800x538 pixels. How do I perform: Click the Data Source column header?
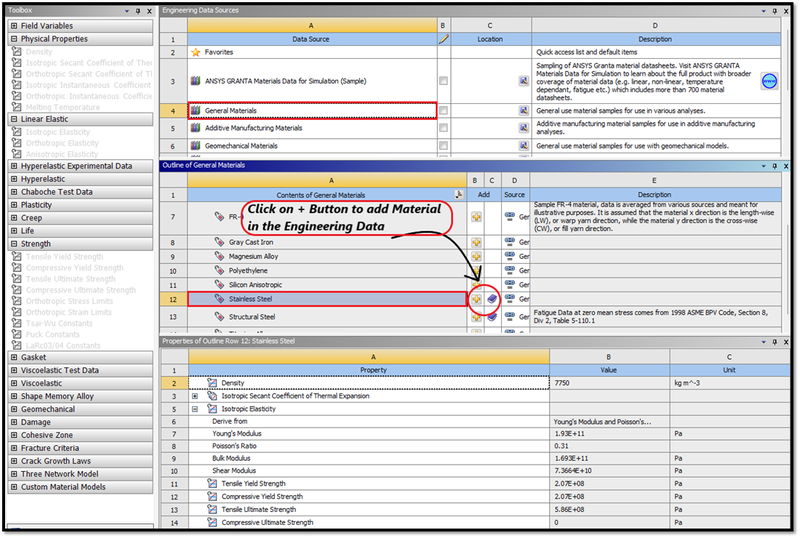tap(312, 39)
